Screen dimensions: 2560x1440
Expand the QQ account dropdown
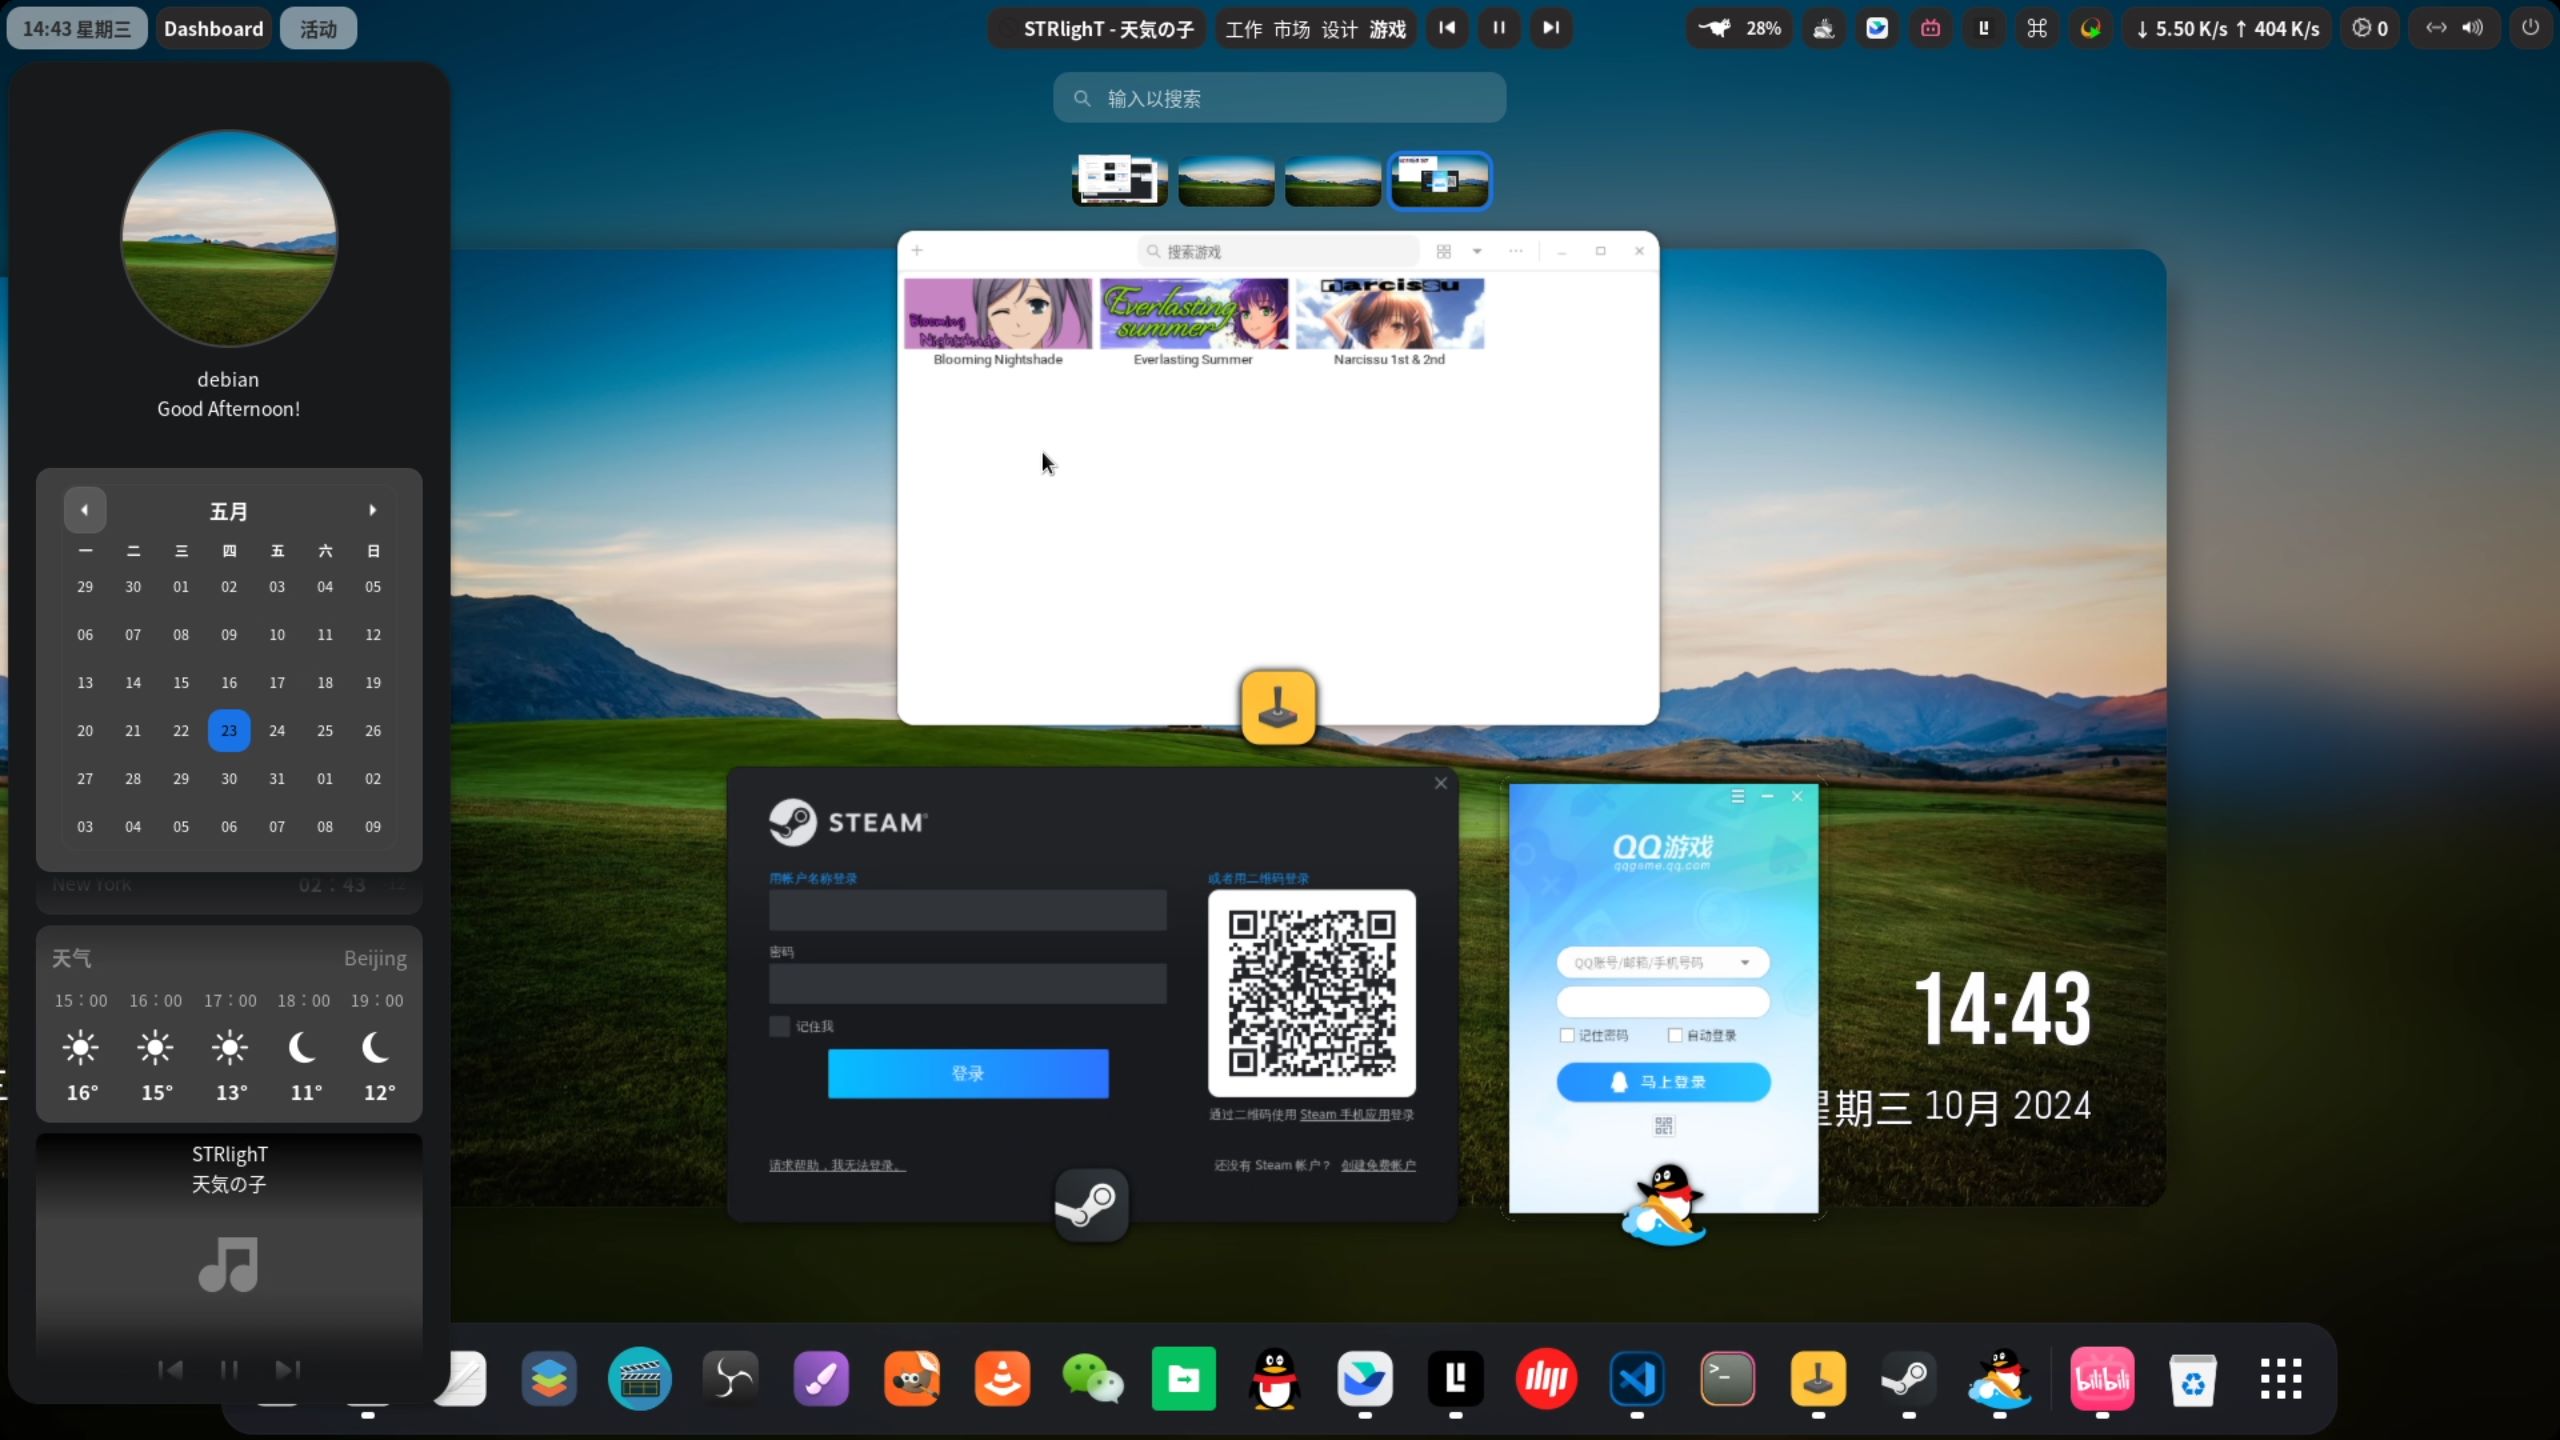[x=1745, y=962]
